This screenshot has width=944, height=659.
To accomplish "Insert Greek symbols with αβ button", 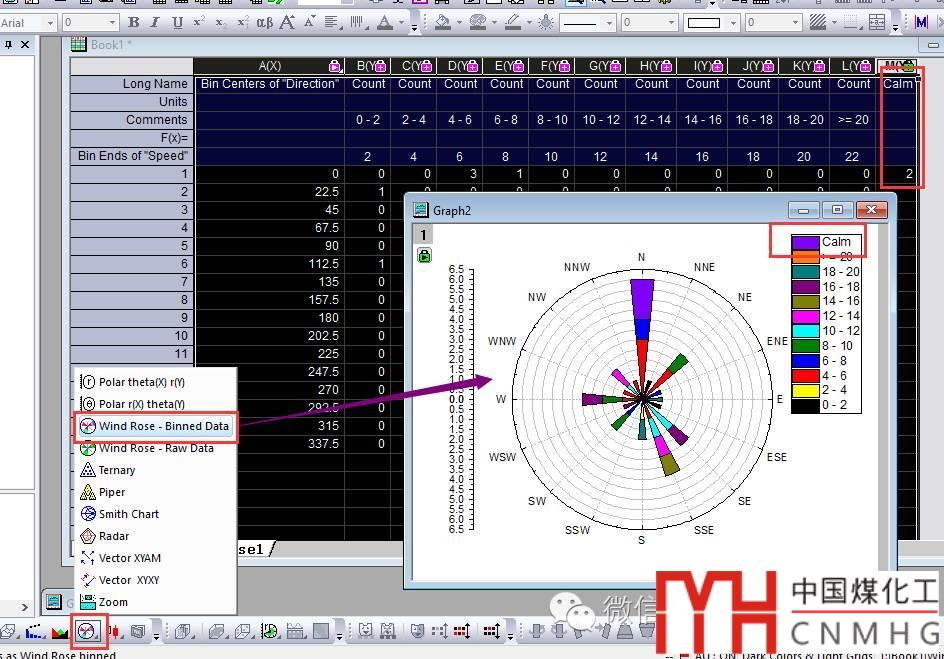I will click(x=264, y=23).
